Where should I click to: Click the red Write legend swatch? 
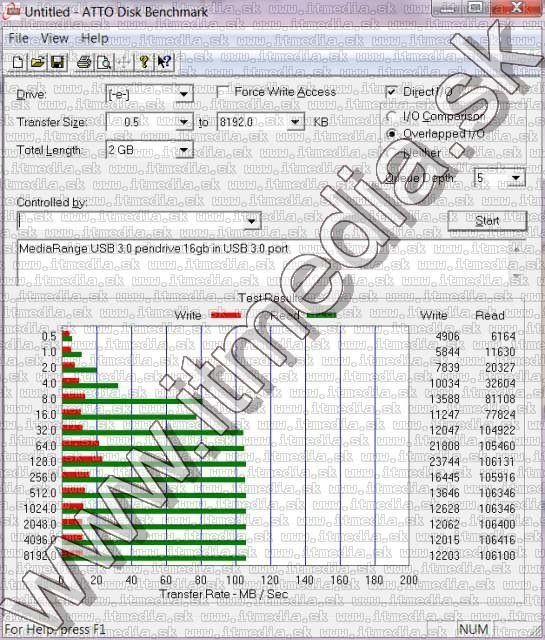226,315
